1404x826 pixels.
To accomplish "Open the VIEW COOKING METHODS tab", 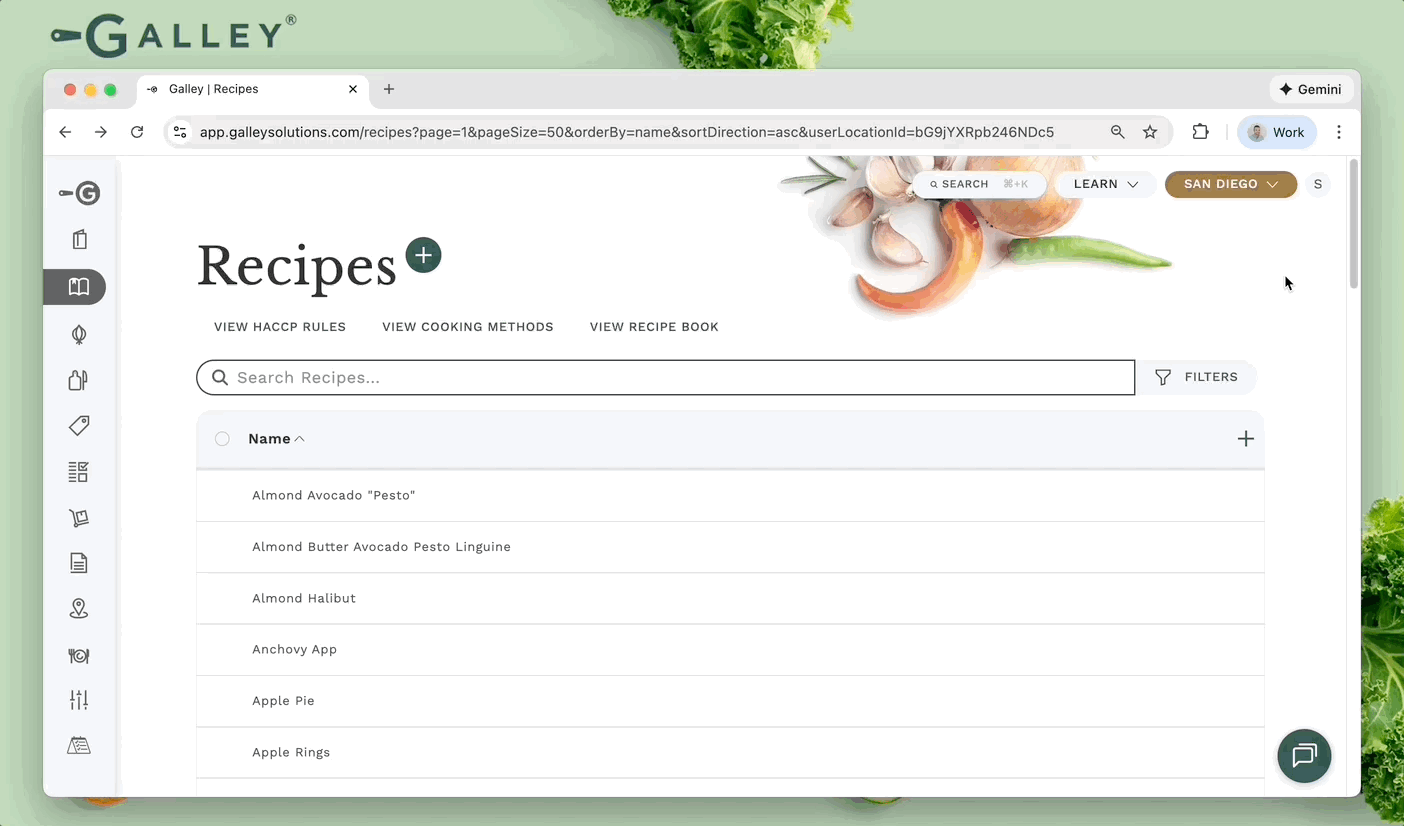I will point(467,327).
